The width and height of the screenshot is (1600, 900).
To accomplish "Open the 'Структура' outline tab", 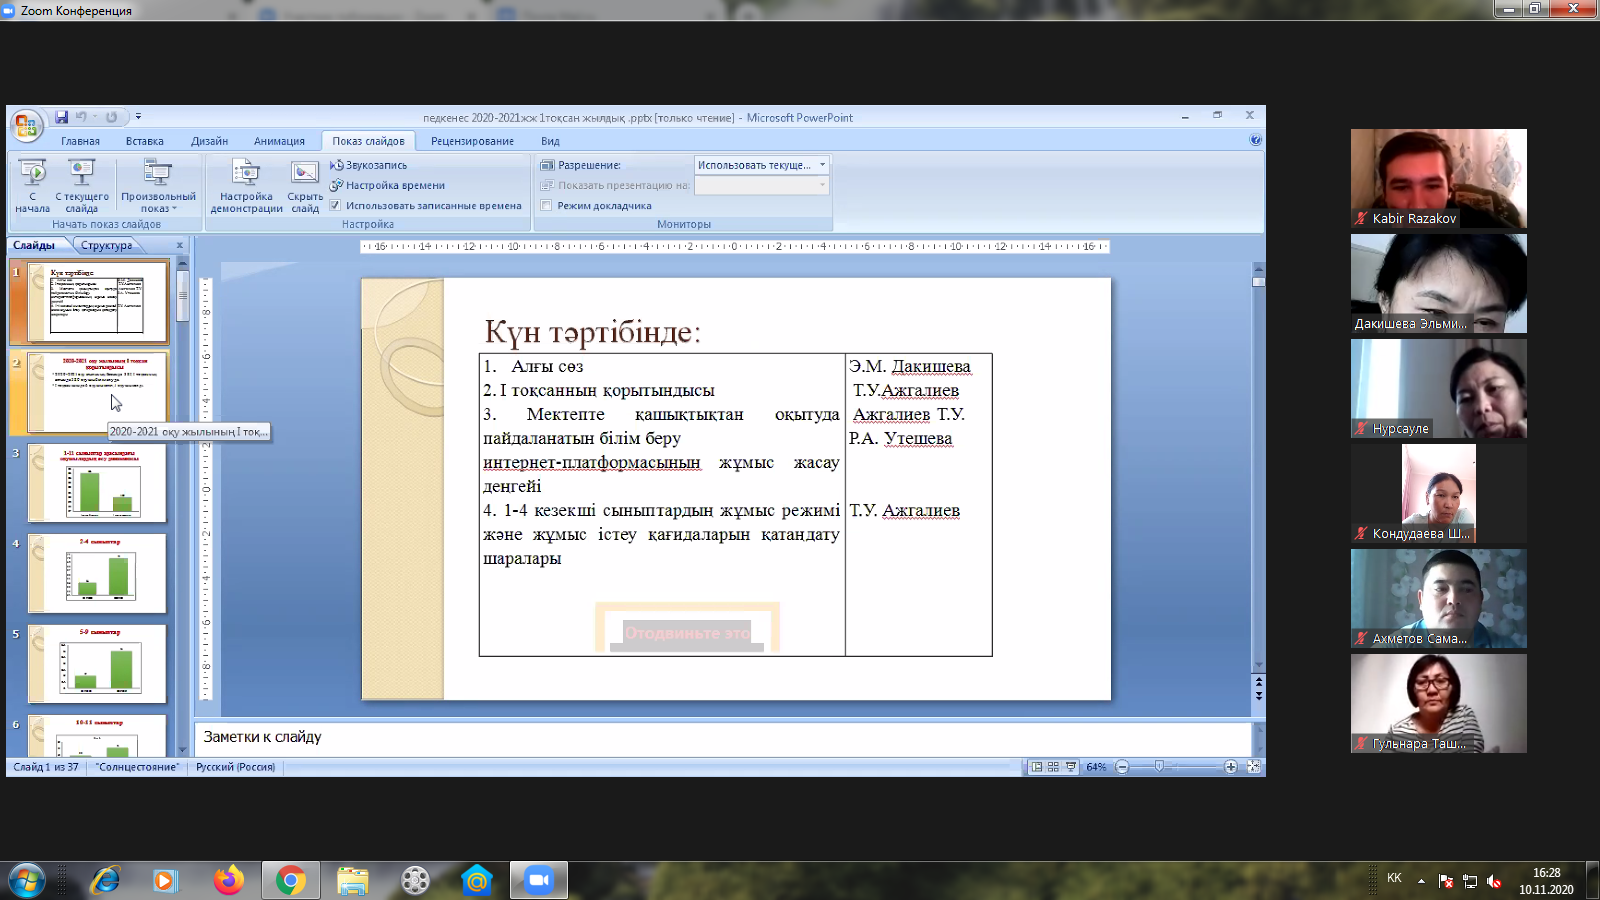I will click(x=107, y=245).
